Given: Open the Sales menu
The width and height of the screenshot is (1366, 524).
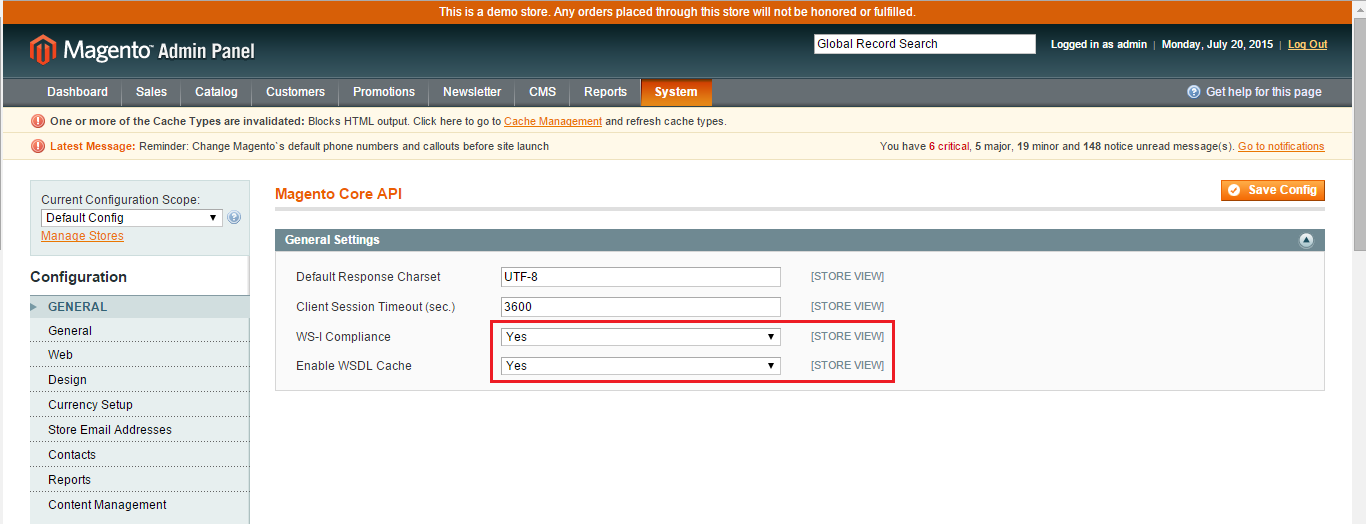Looking at the screenshot, I should tap(151, 92).
